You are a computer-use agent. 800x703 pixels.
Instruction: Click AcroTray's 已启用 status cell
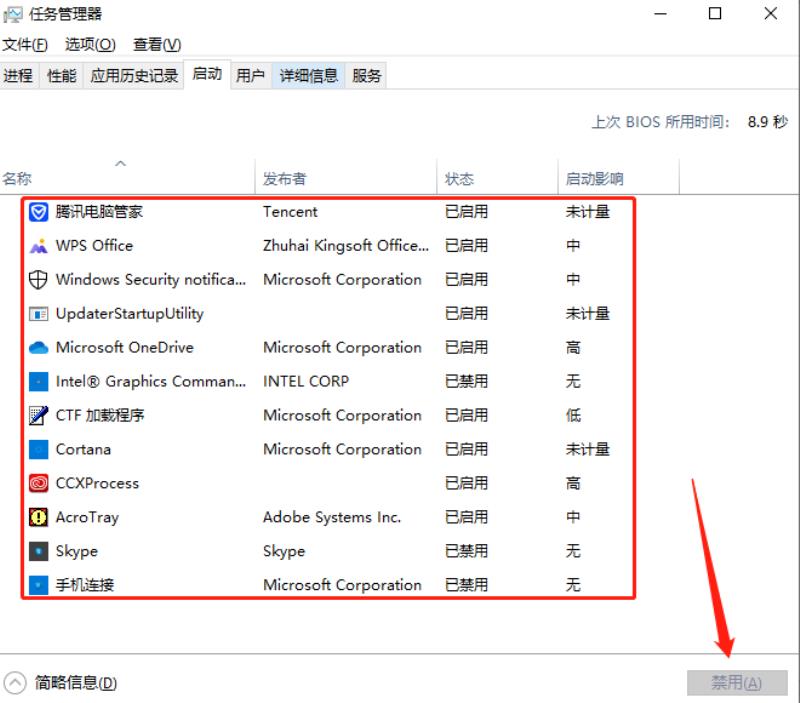(x=466, y=517)
